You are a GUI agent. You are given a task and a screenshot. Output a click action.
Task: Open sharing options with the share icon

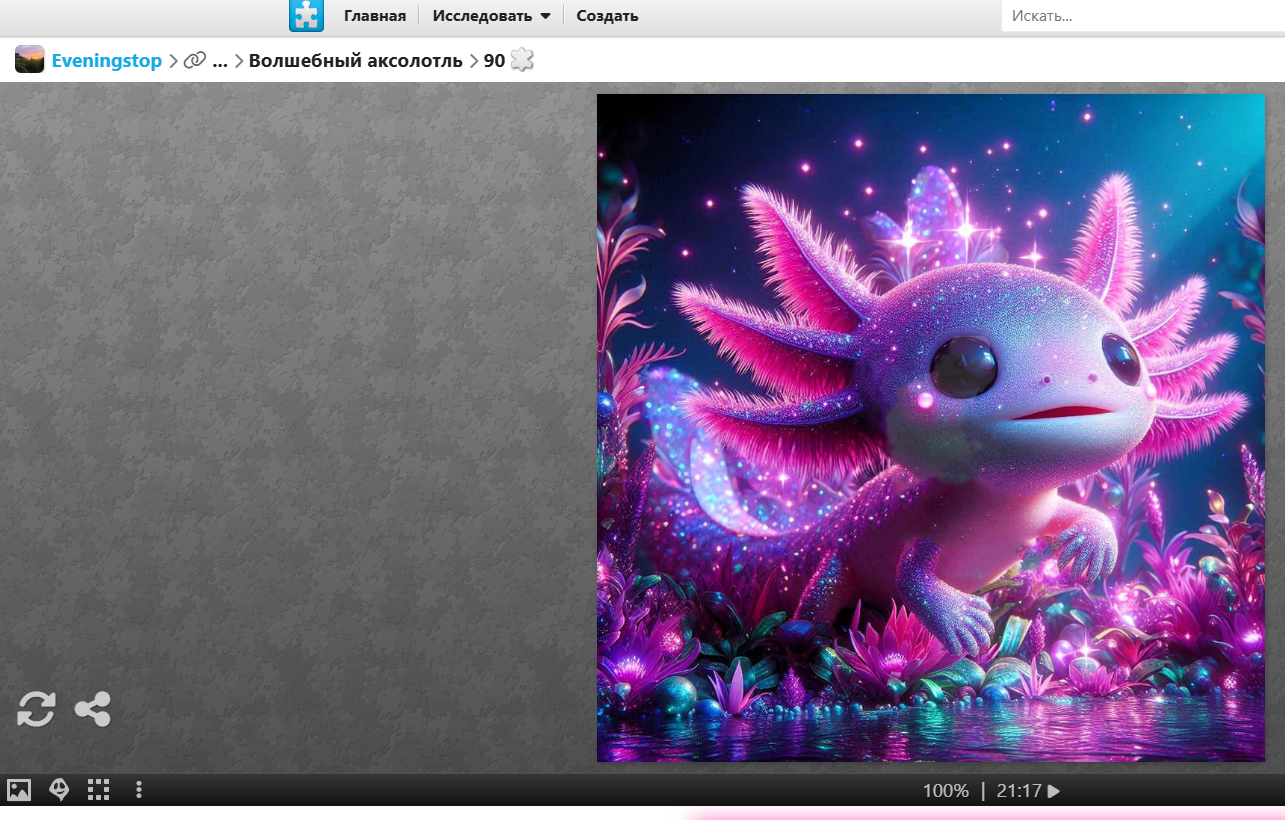tap(93, 709)
